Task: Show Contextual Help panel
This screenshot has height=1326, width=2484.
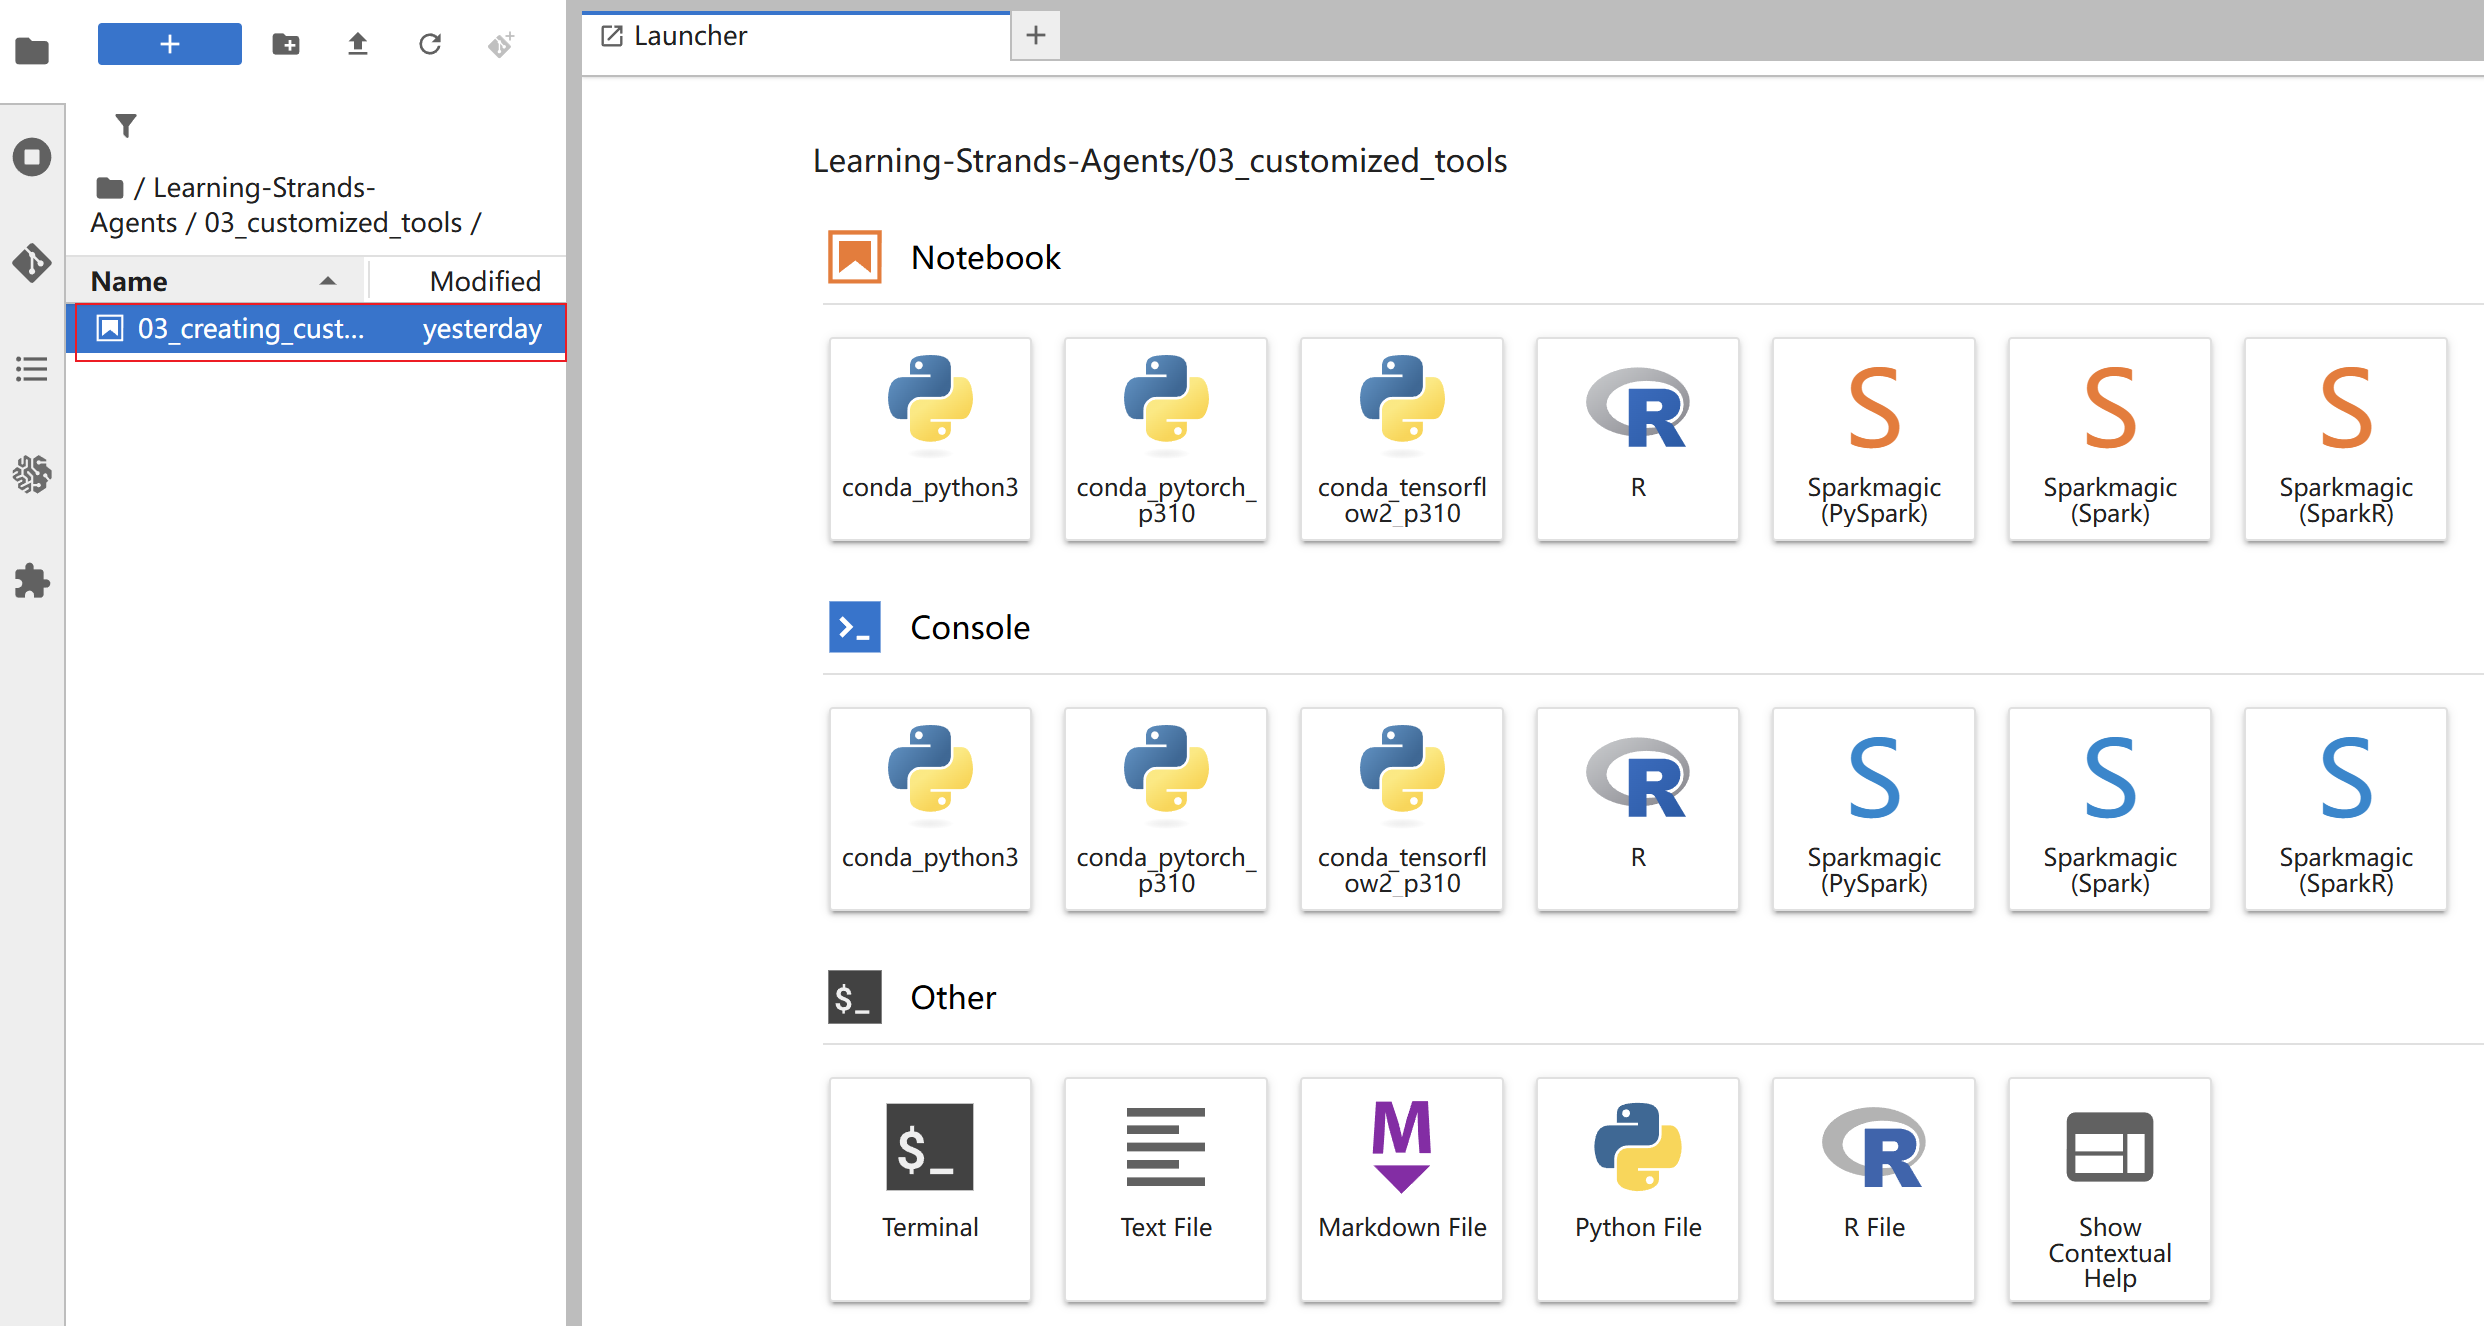Action: (x=2110, y=1189)
